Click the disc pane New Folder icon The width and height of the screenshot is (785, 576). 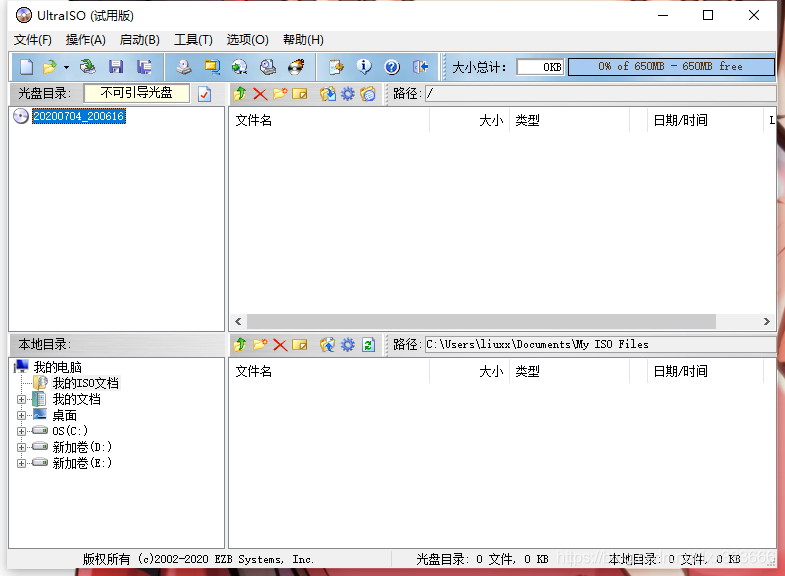point(280,94)
